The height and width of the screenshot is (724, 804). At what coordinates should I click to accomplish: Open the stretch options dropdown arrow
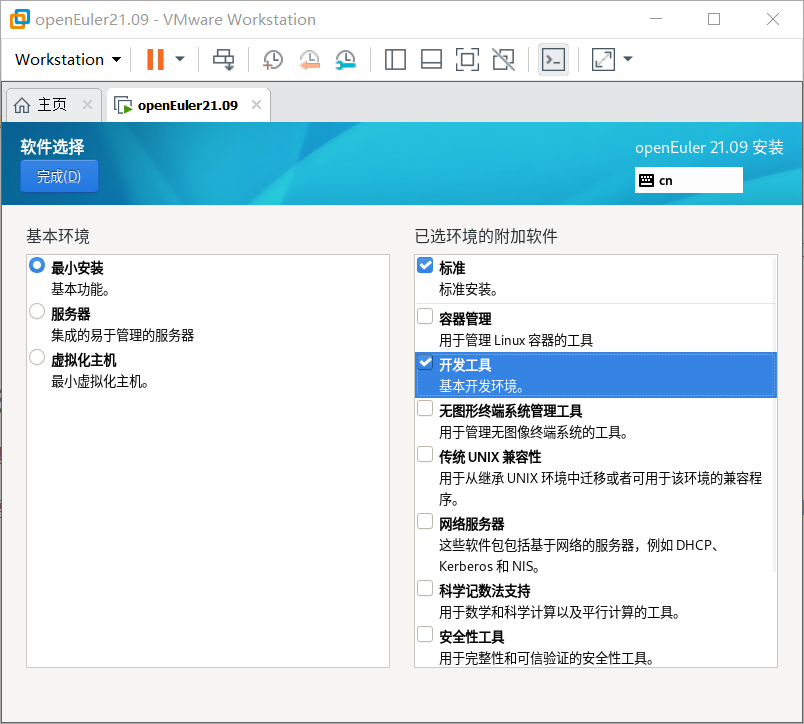(x=628, y=59)
